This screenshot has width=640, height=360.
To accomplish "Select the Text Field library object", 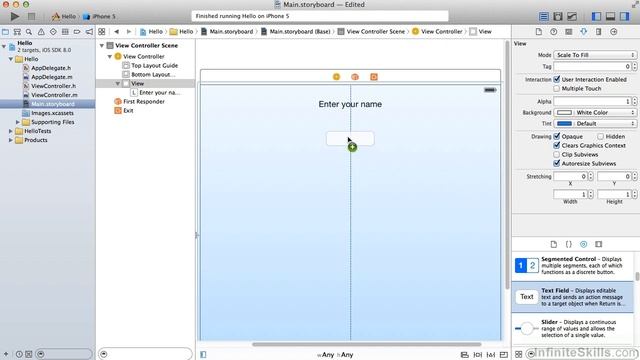I will pos(573,297).
